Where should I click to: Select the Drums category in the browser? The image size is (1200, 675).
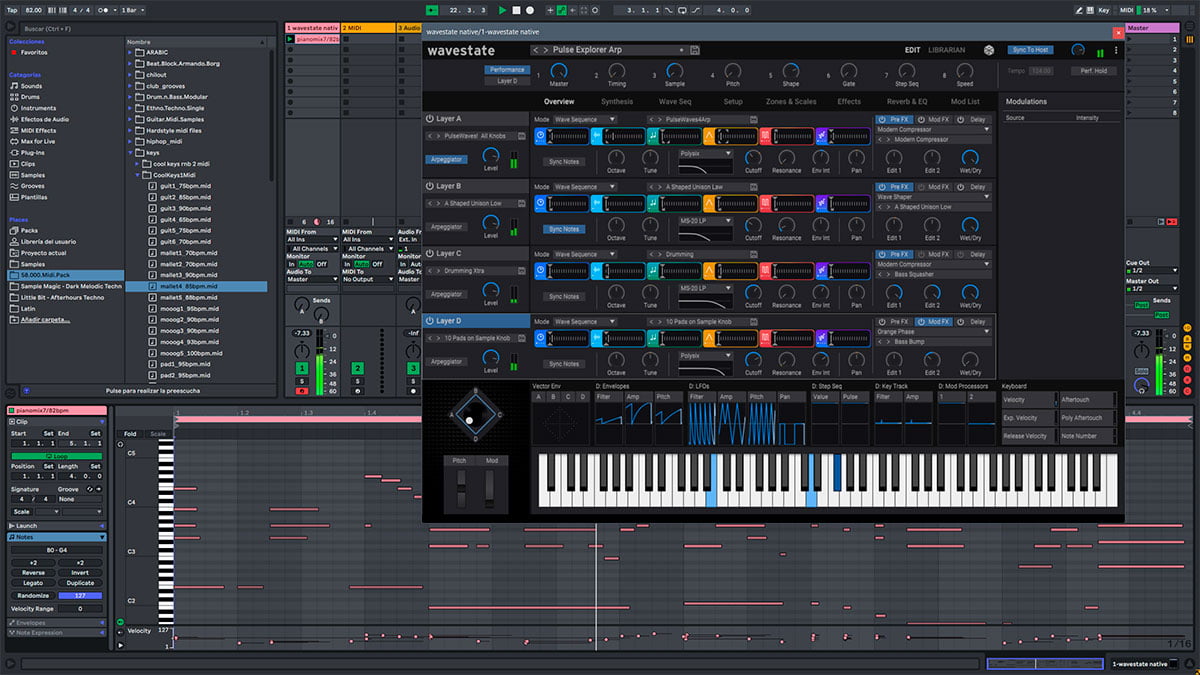pyautogui.click(x=31, y=97)
